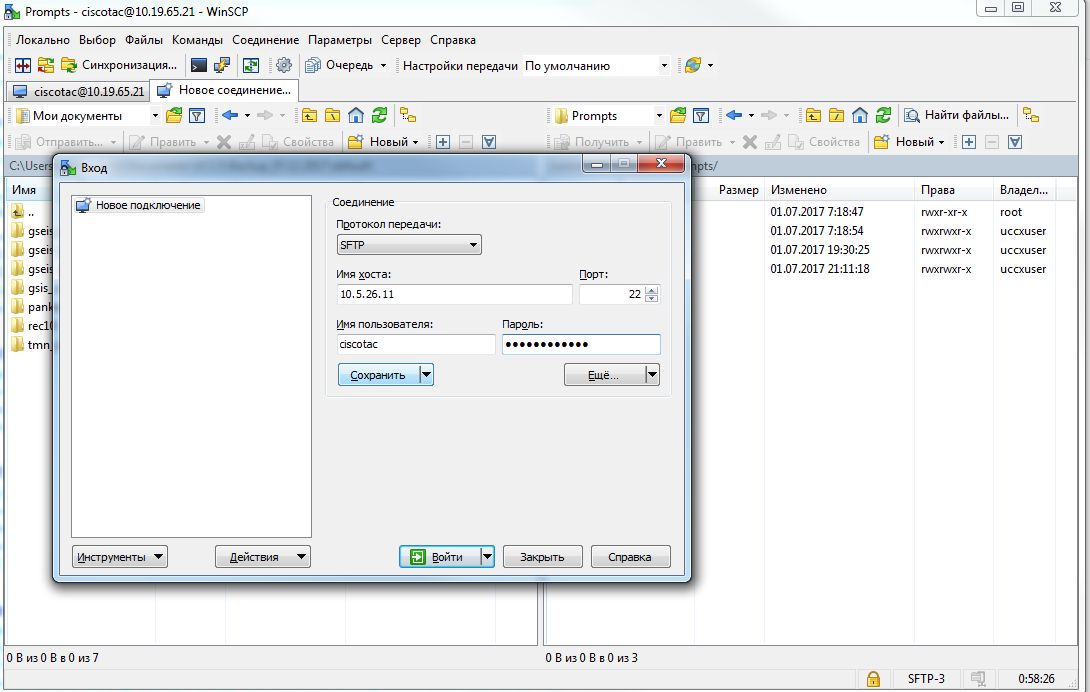
Task: Open the Параметры menu
Action: pyautogui.click(x=340, y=40)
